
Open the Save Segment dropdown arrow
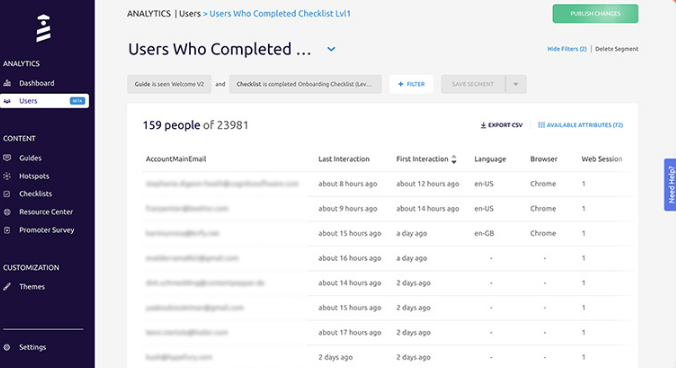516,84
